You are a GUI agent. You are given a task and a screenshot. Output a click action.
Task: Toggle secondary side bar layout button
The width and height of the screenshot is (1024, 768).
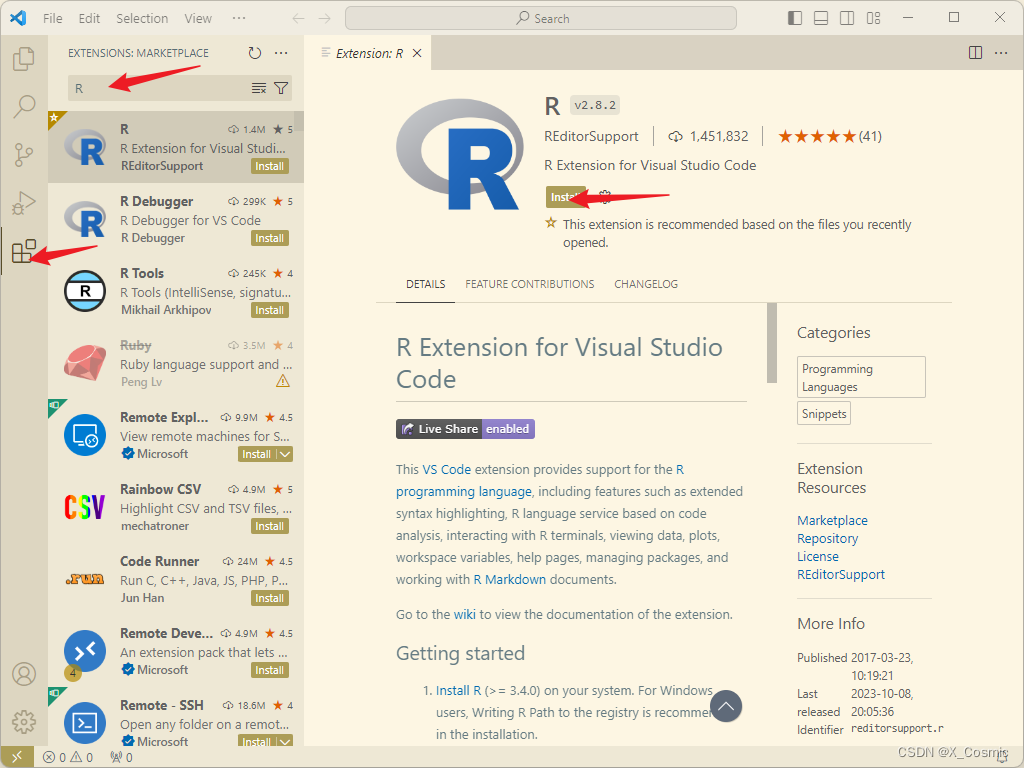point(847,18)
